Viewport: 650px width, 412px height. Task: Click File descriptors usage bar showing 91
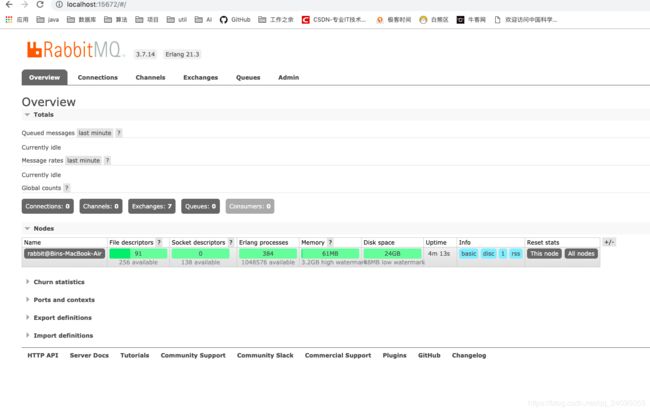pos(138,254)
